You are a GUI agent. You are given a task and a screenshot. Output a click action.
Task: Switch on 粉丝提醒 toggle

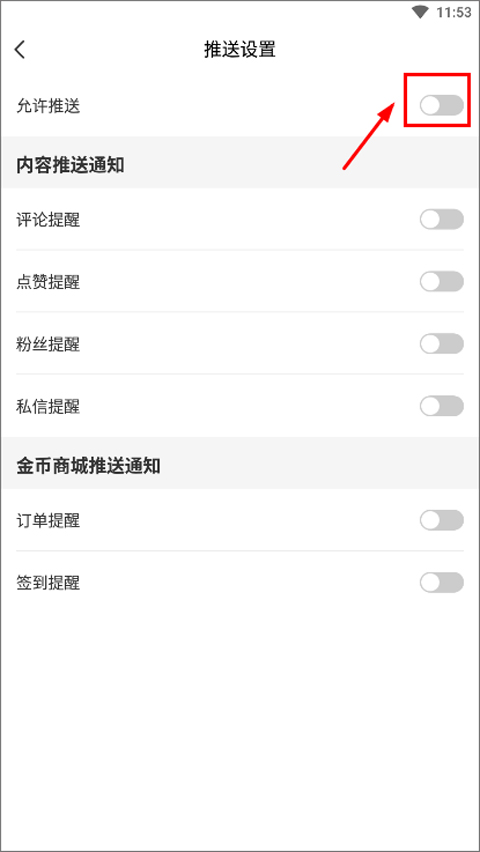click(x=441, y=343)
